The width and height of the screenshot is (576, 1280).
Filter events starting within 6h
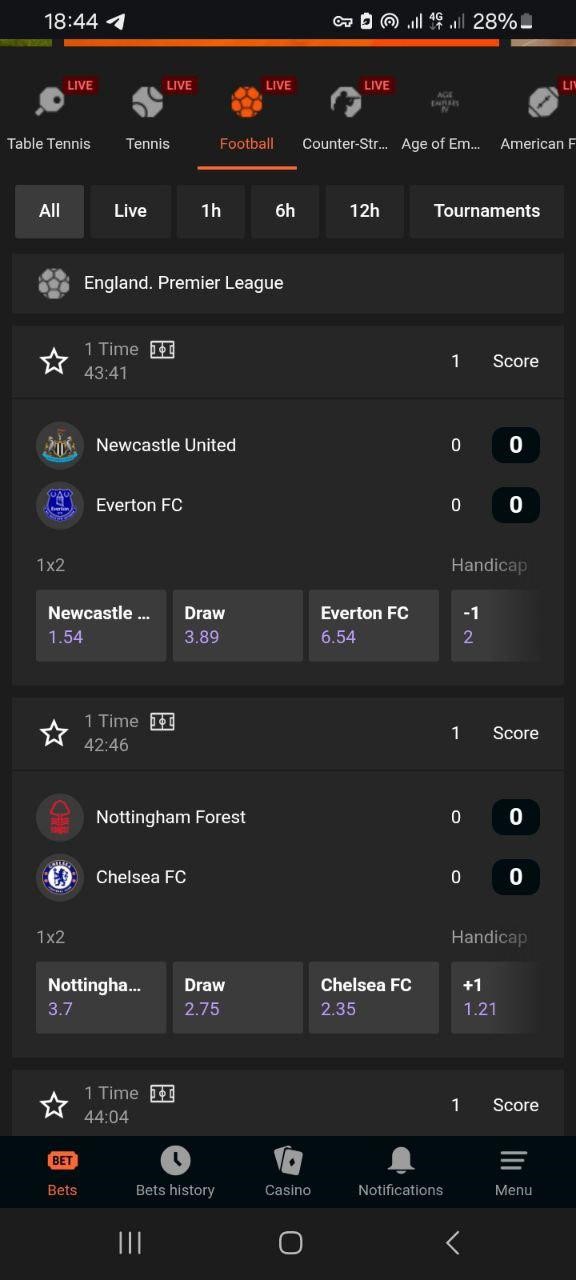[285, 211]
